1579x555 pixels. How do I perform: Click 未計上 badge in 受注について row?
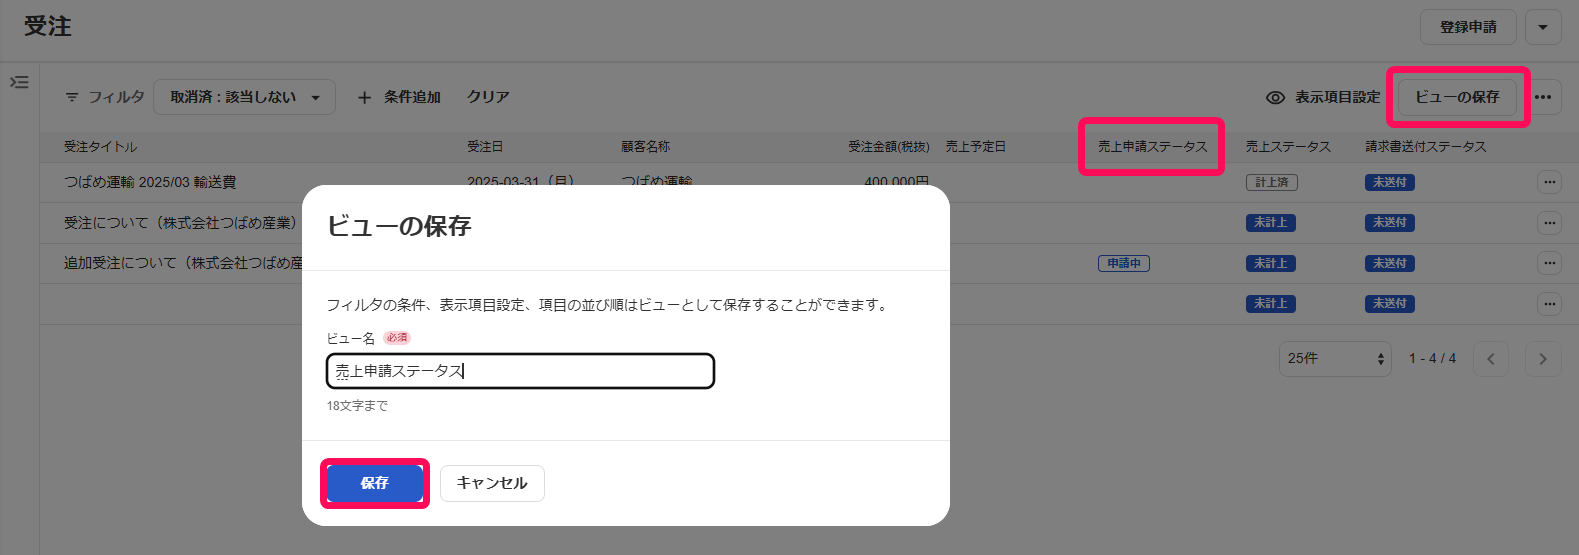[1271, 223]
